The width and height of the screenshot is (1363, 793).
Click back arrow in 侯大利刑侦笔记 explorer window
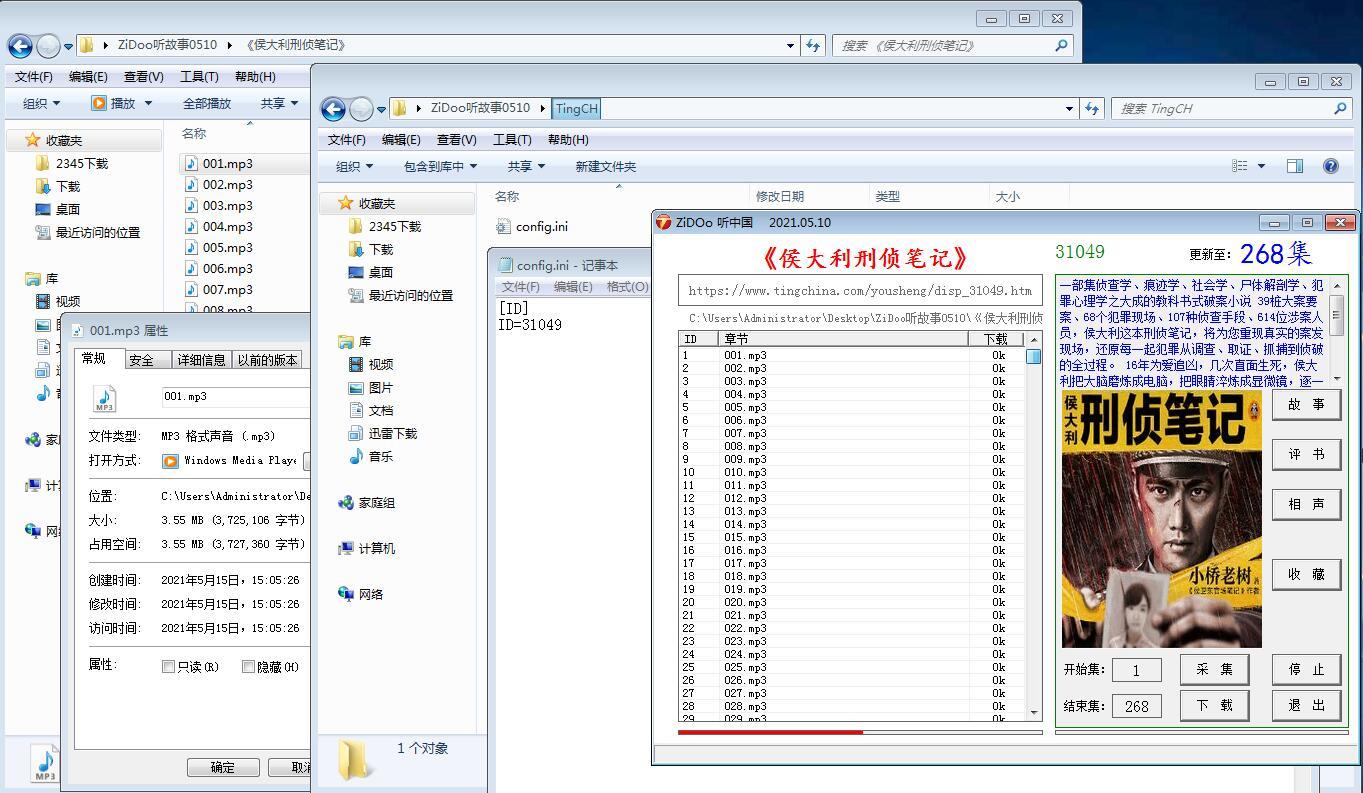tap(20, 46)
